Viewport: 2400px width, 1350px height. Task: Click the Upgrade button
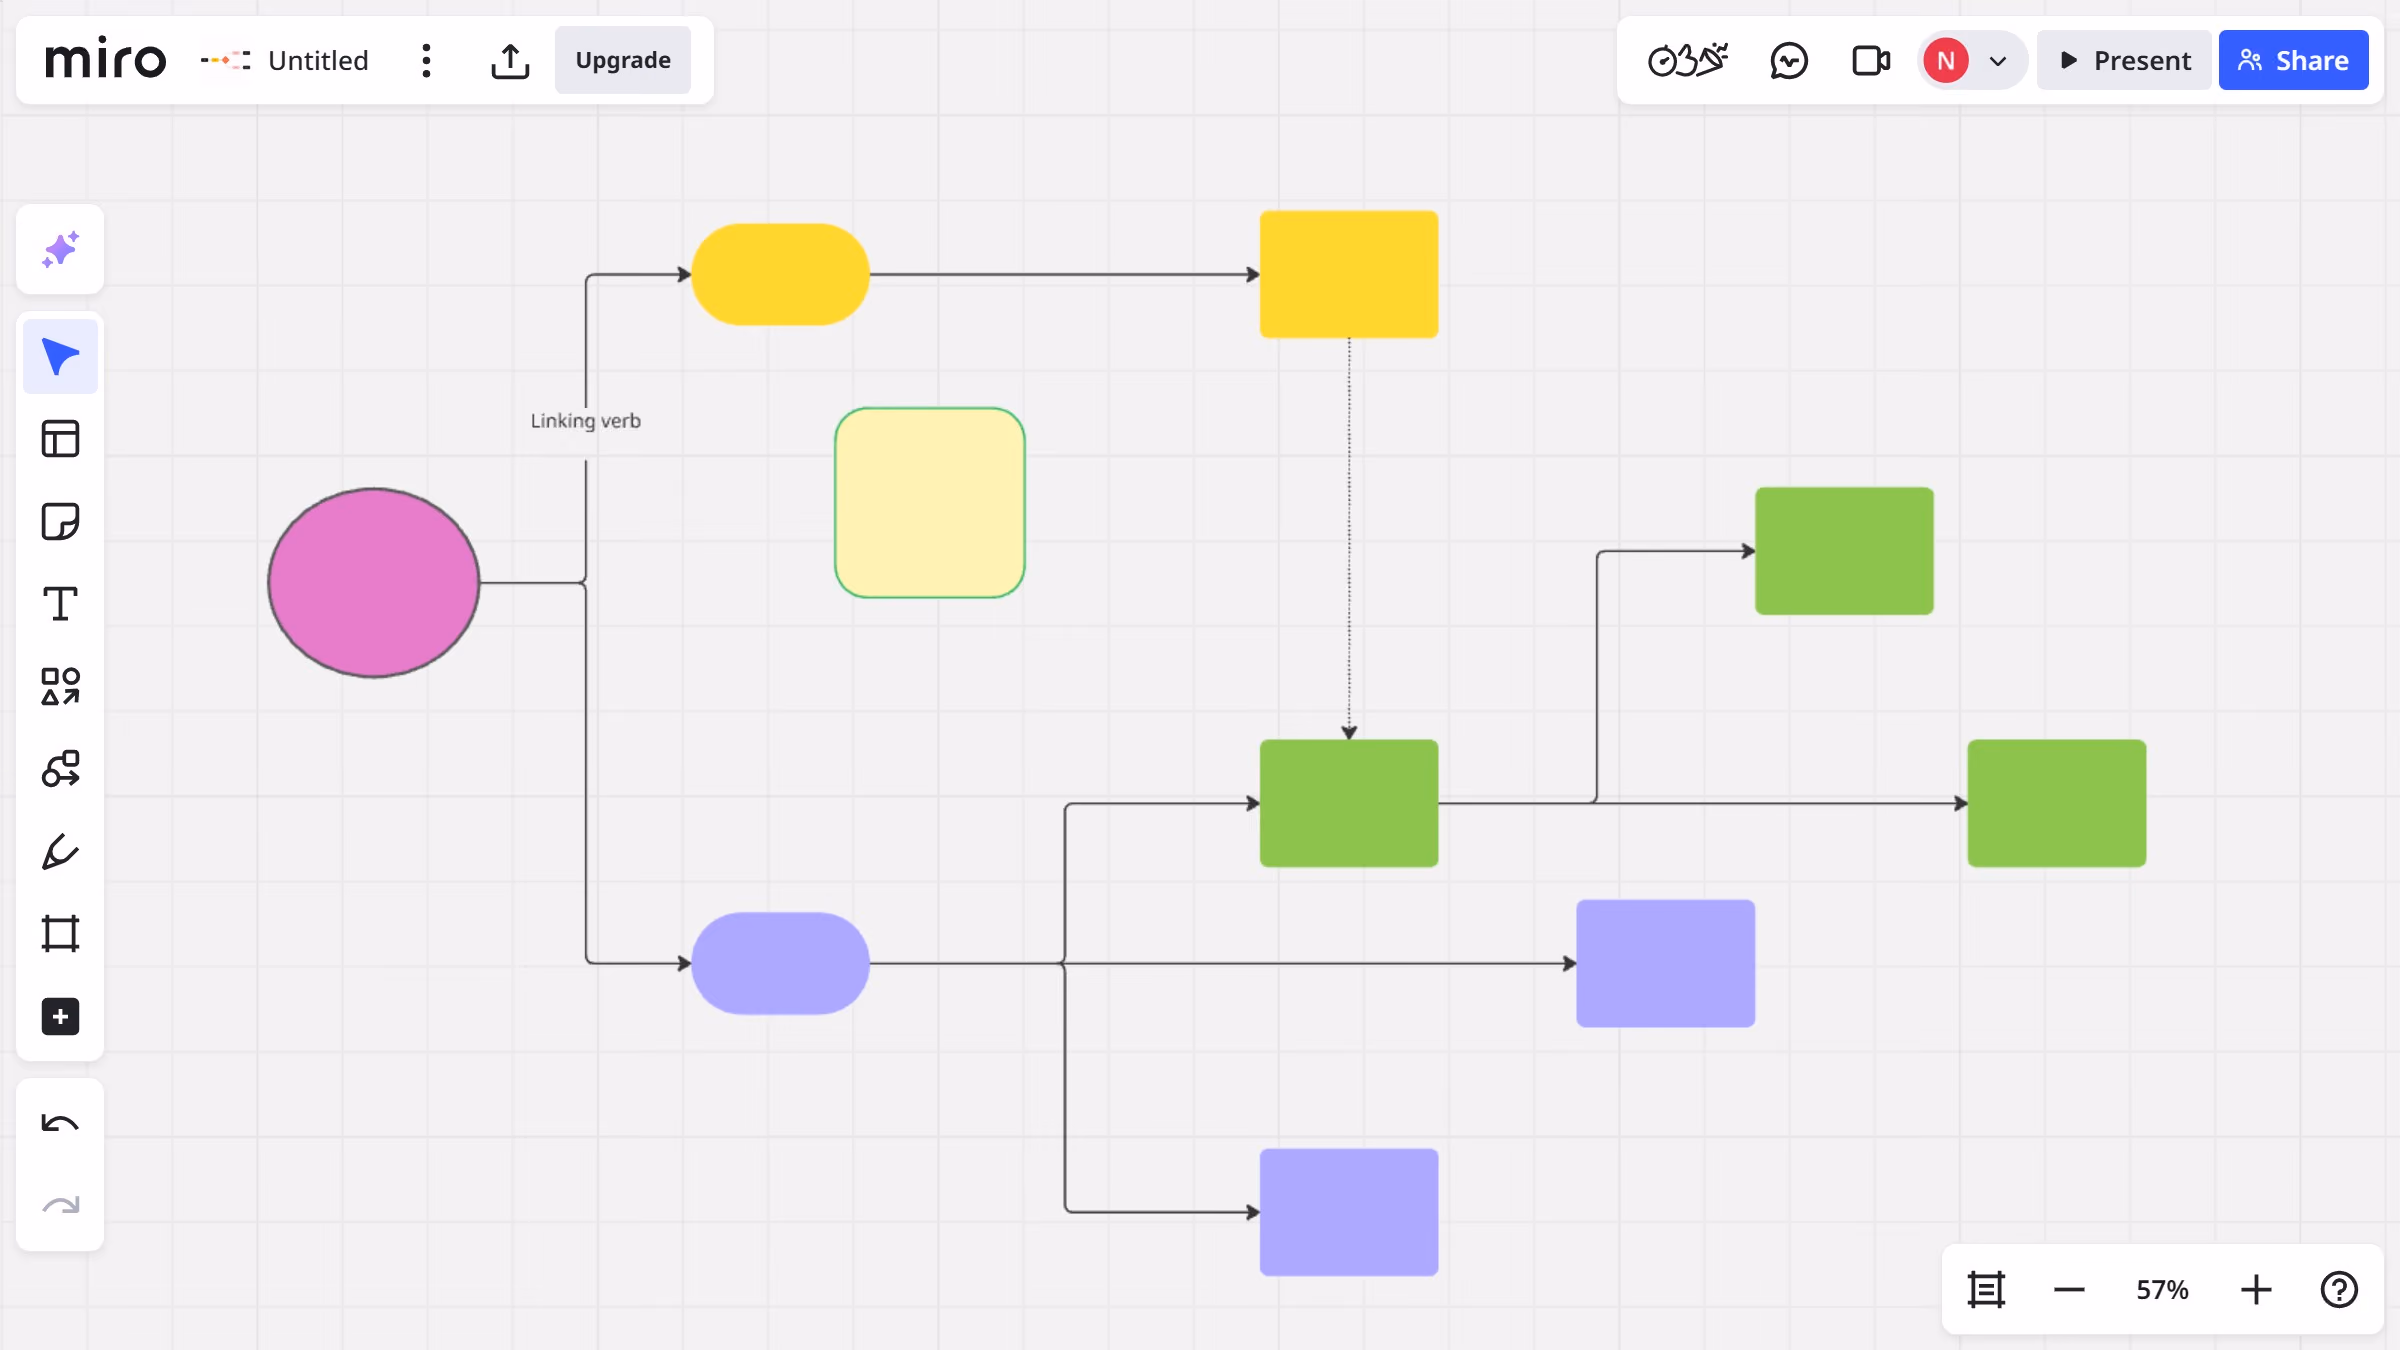pos(623,60)
